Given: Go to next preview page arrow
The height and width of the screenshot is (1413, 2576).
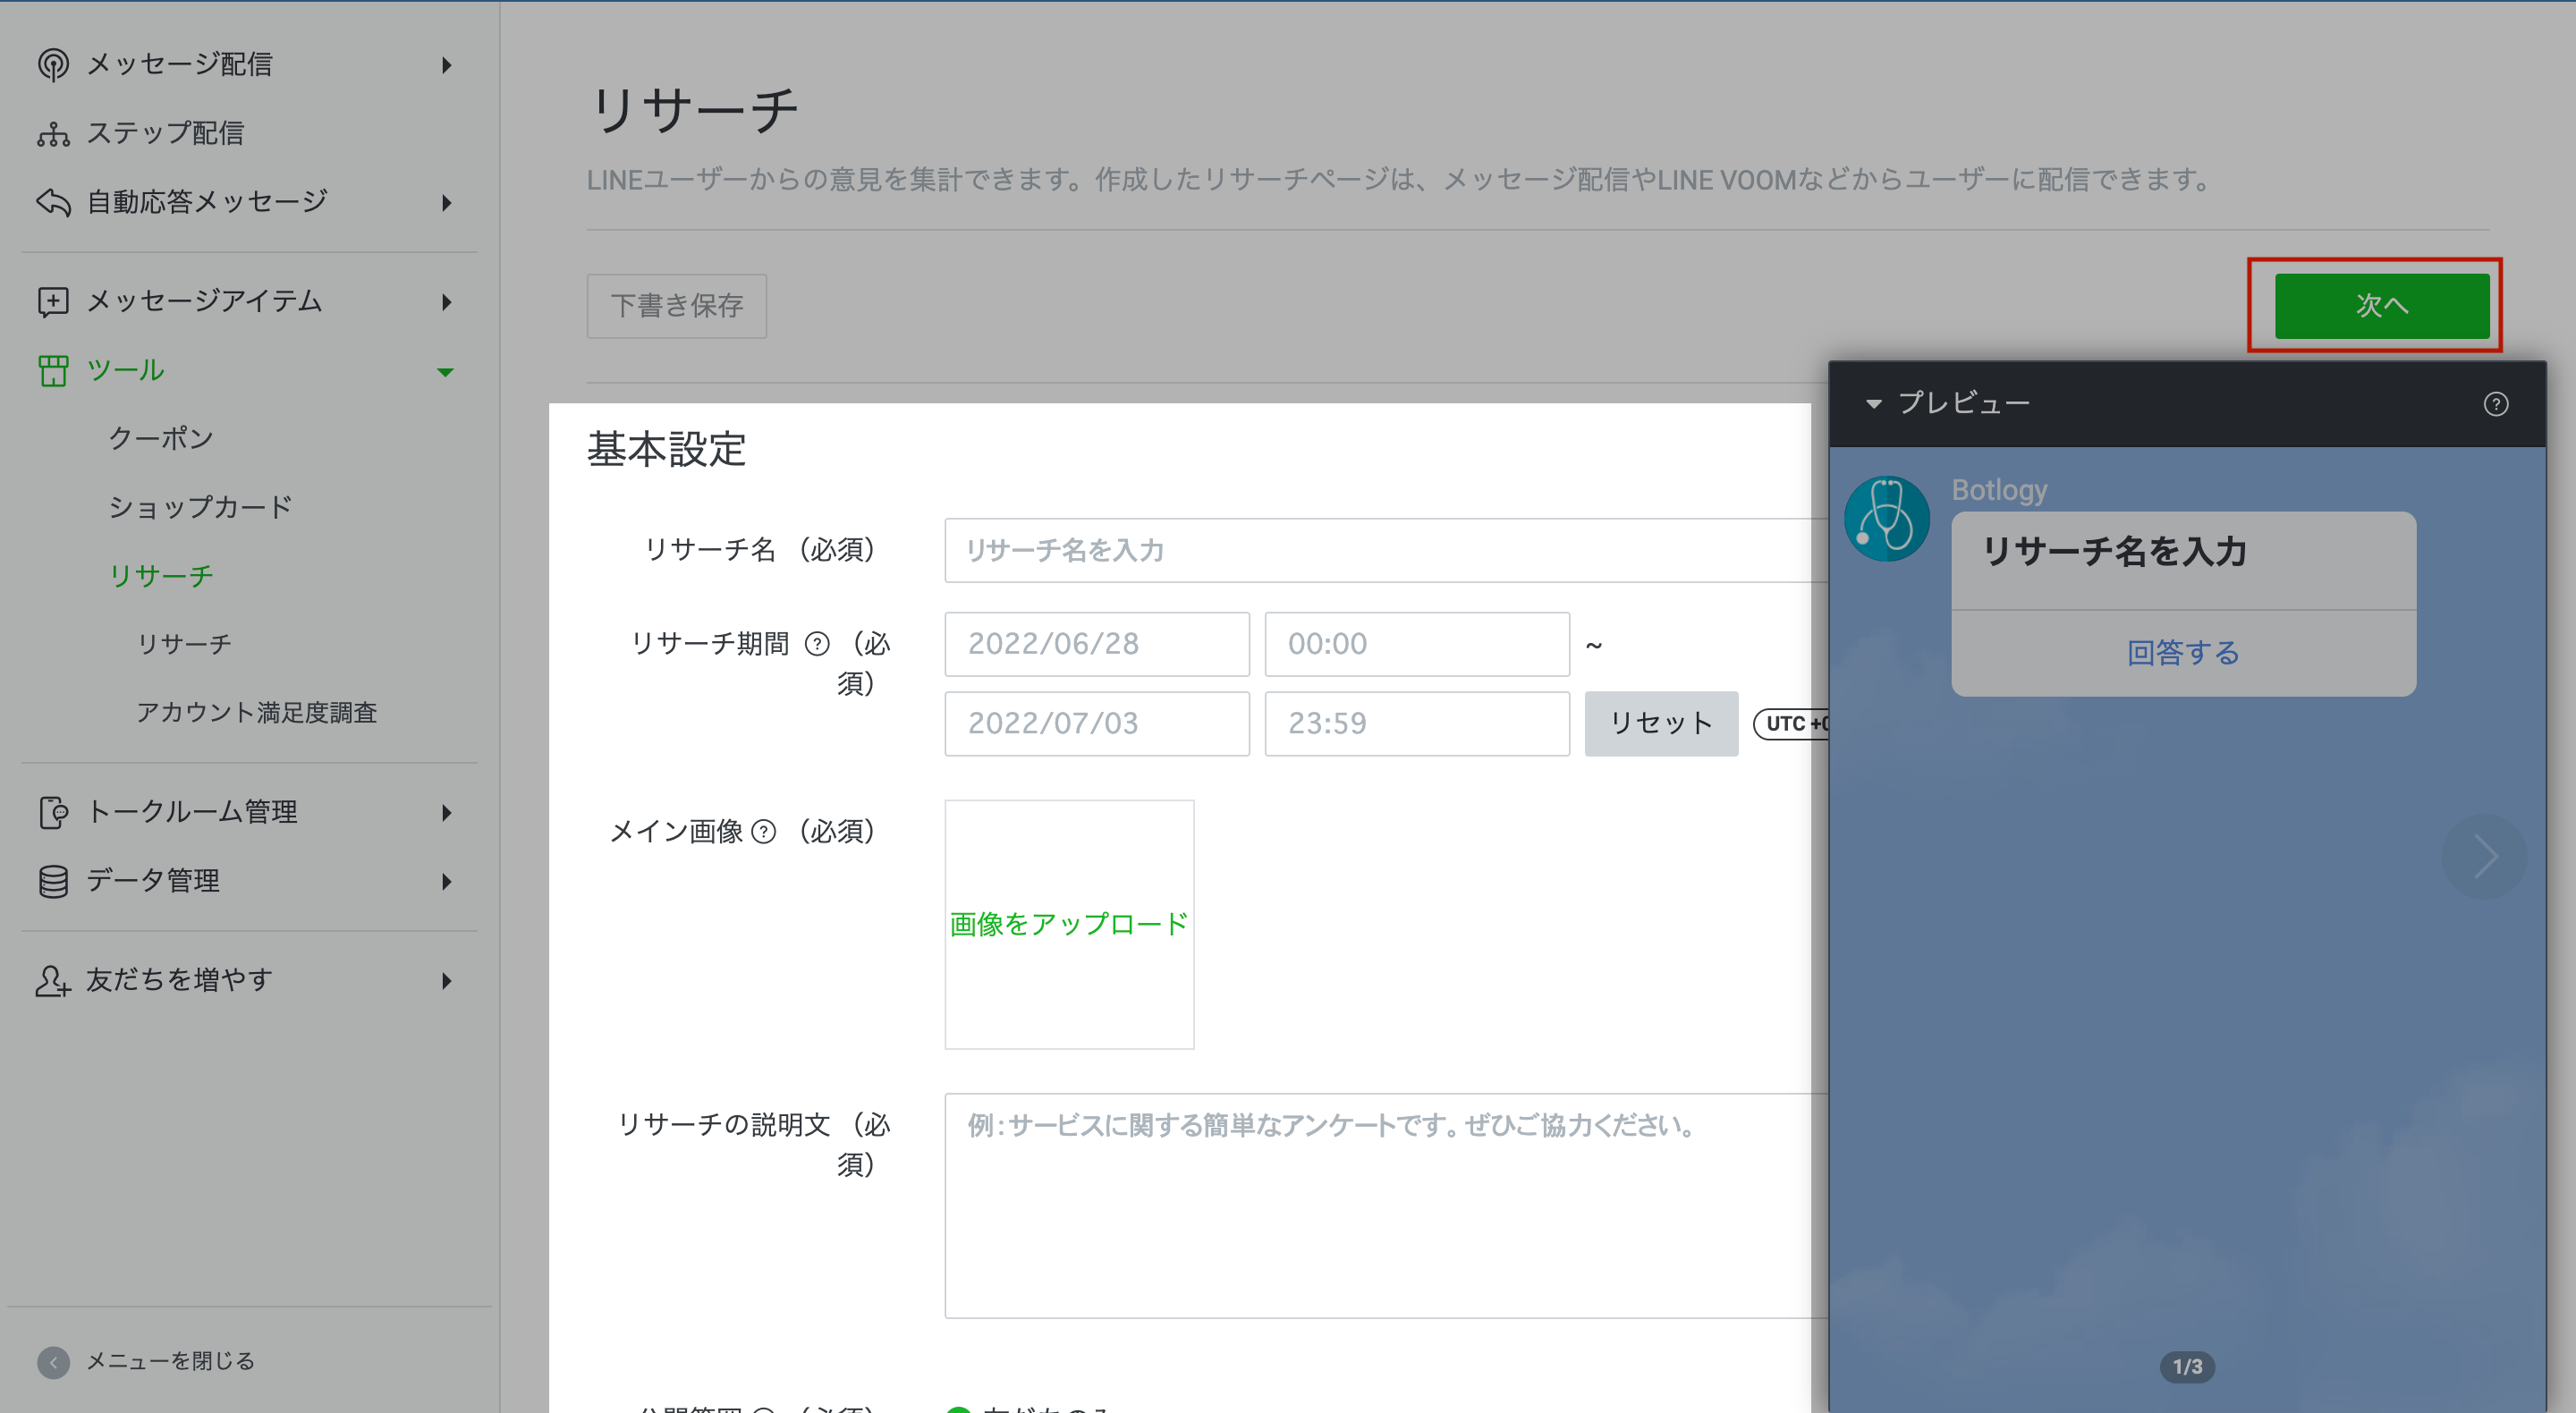Looking at the screenshot, I should pyautogui.click(x=2484, y=856).
